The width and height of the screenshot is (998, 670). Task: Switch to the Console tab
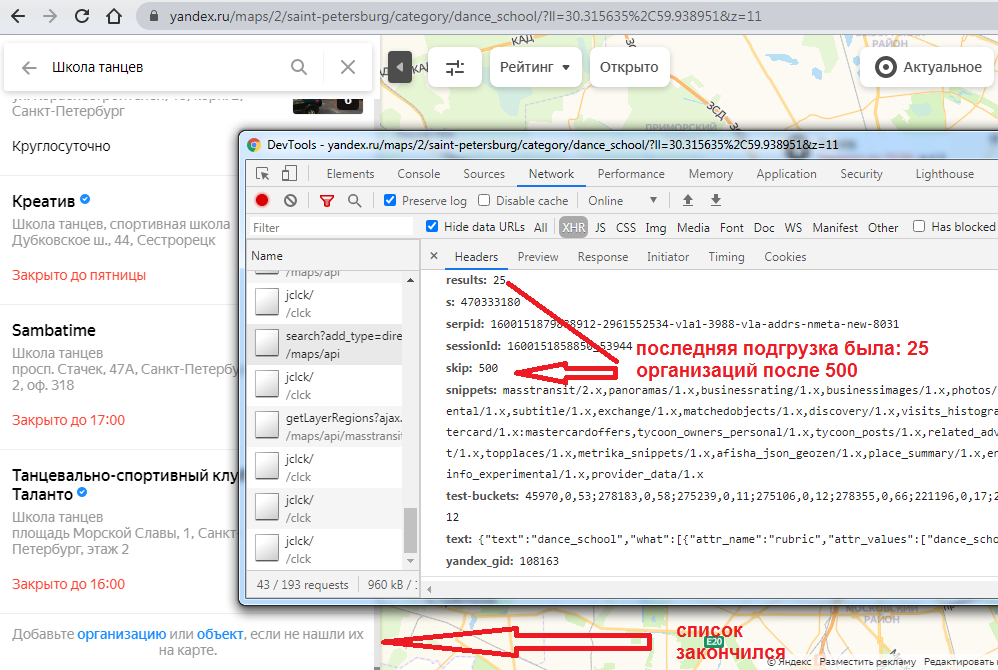(418, 174)
